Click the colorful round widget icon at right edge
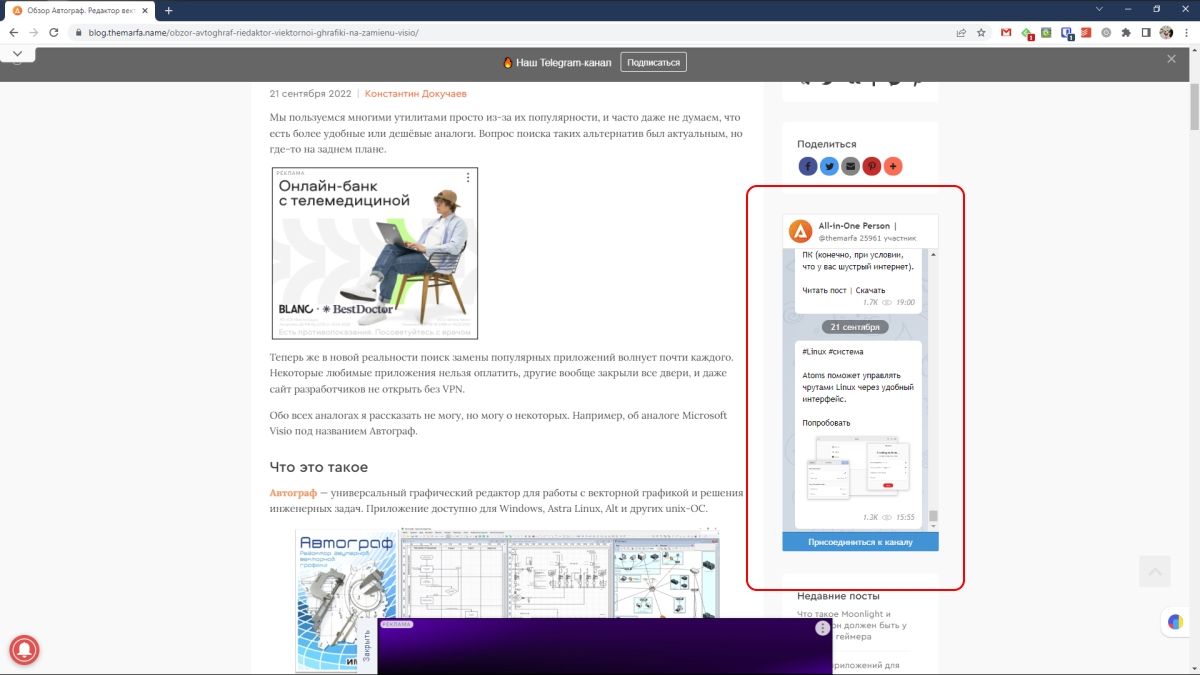Image resolution: width=1200 pixels, height=675 pixels. [x=1176, y=622]
